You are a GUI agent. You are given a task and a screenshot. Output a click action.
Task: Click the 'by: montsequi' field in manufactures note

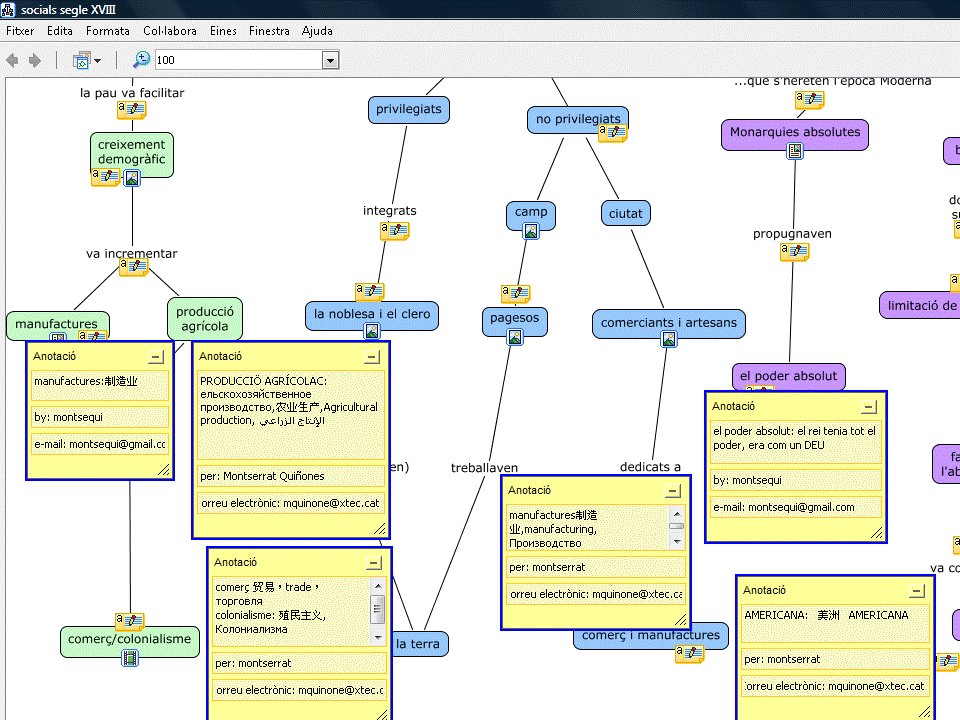tap(99, 417)
